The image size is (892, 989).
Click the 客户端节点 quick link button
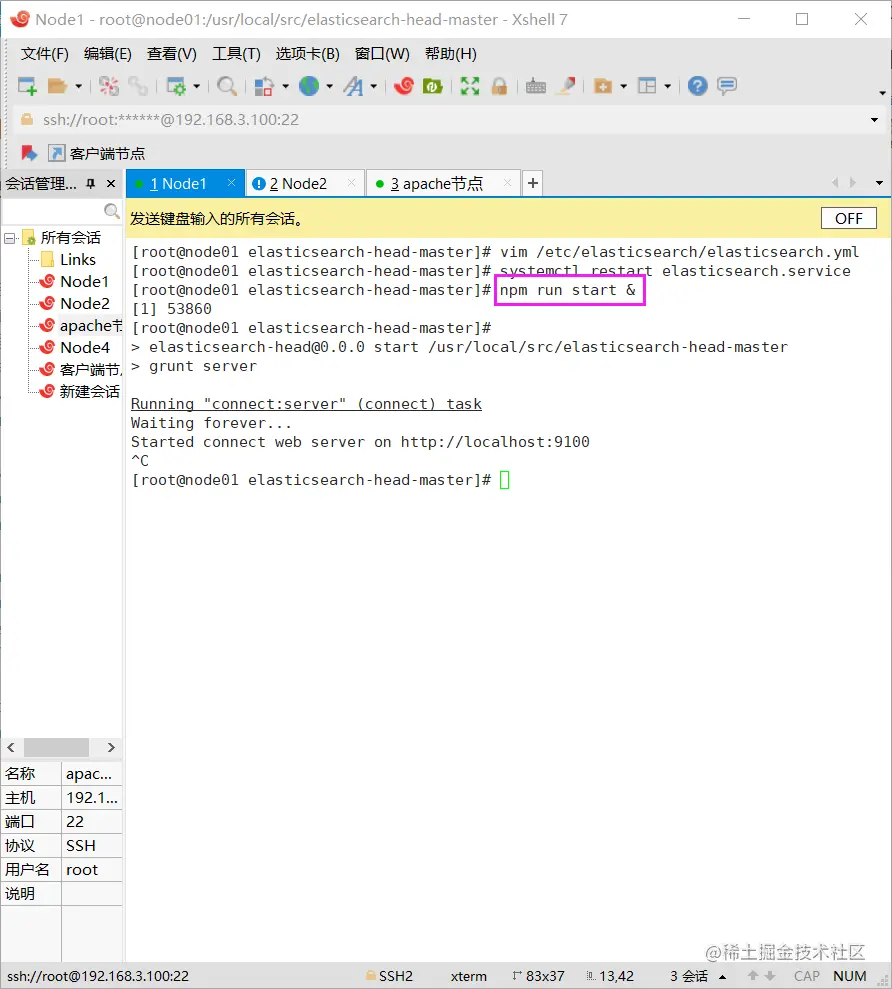point(97,153)
